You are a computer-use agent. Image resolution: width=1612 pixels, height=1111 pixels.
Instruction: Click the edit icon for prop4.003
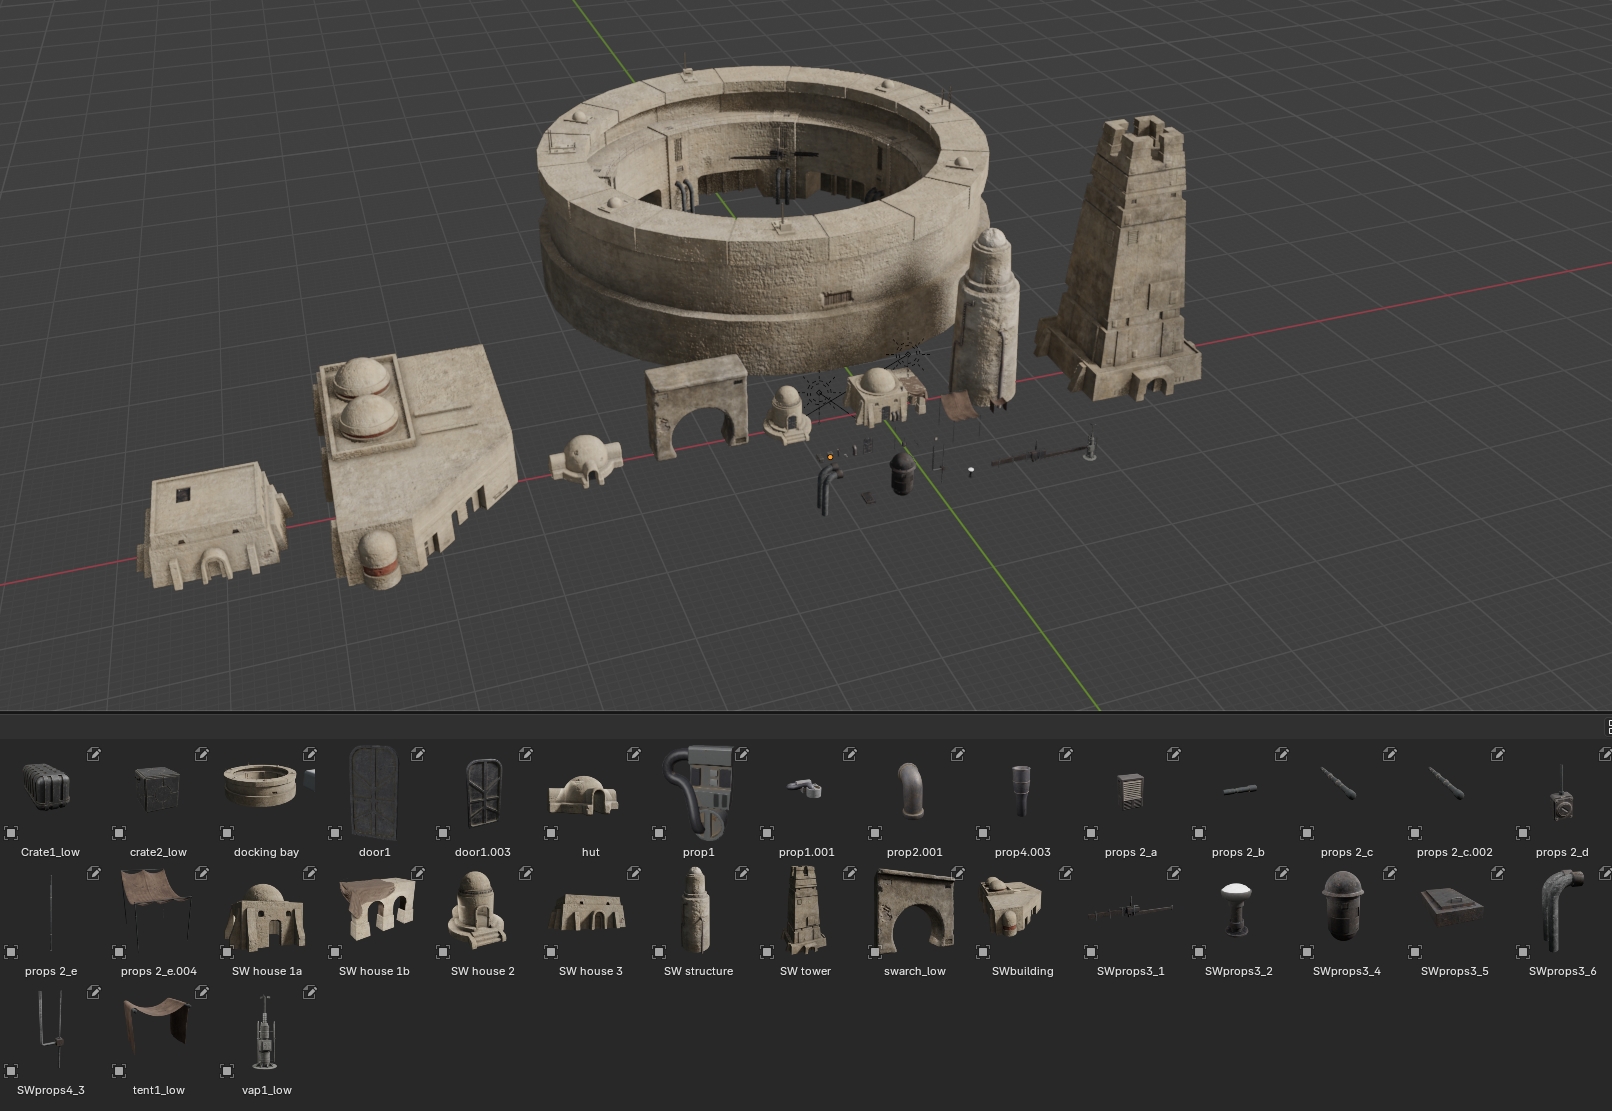(1066, 754)
